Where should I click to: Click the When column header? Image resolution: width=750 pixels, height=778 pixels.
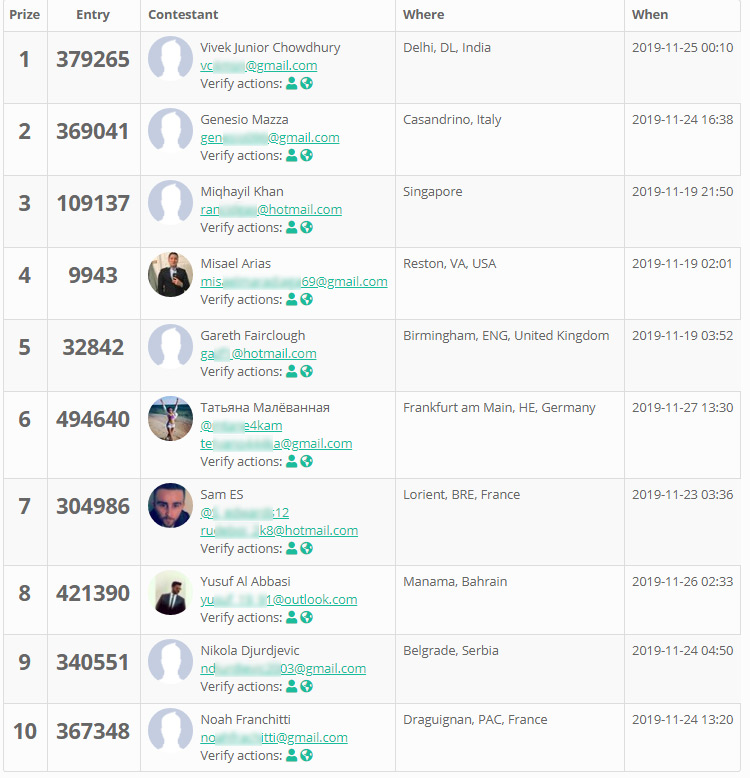pyautogui.click(x=650, y=15)
